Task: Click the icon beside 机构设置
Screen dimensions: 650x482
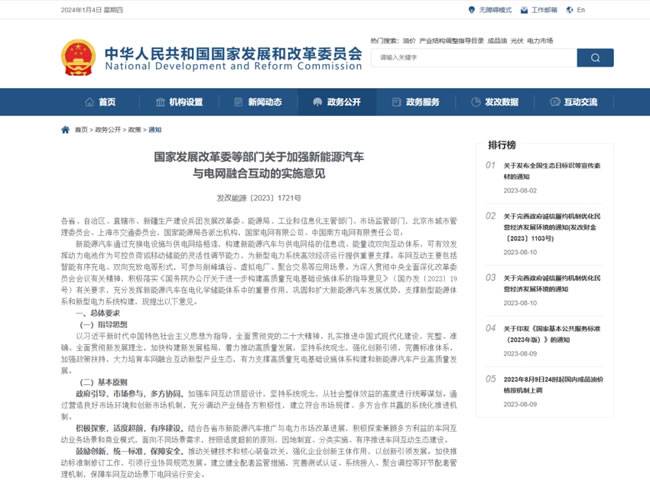Action: (x=159, y=102)
